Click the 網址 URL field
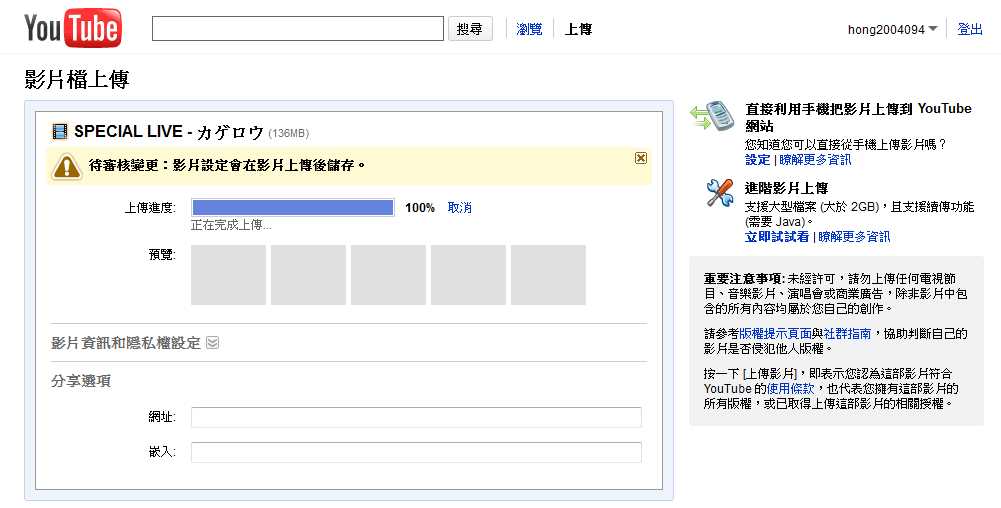 416,417
